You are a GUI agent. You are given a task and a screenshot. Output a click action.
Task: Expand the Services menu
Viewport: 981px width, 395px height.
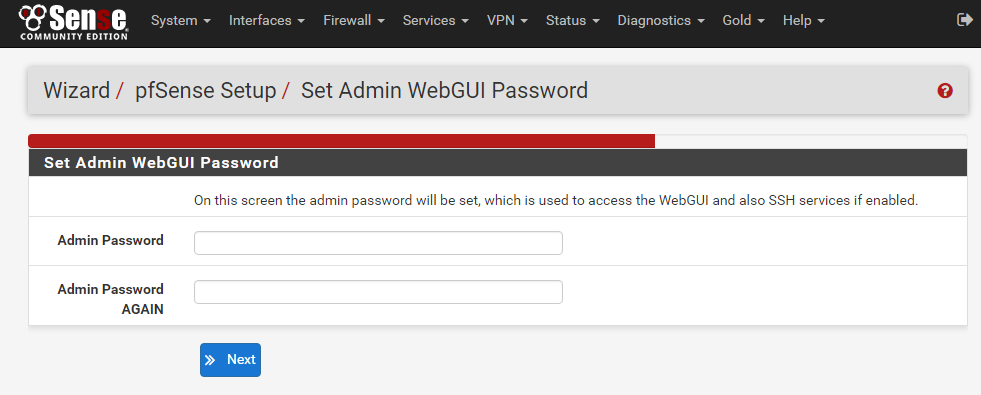436,21
